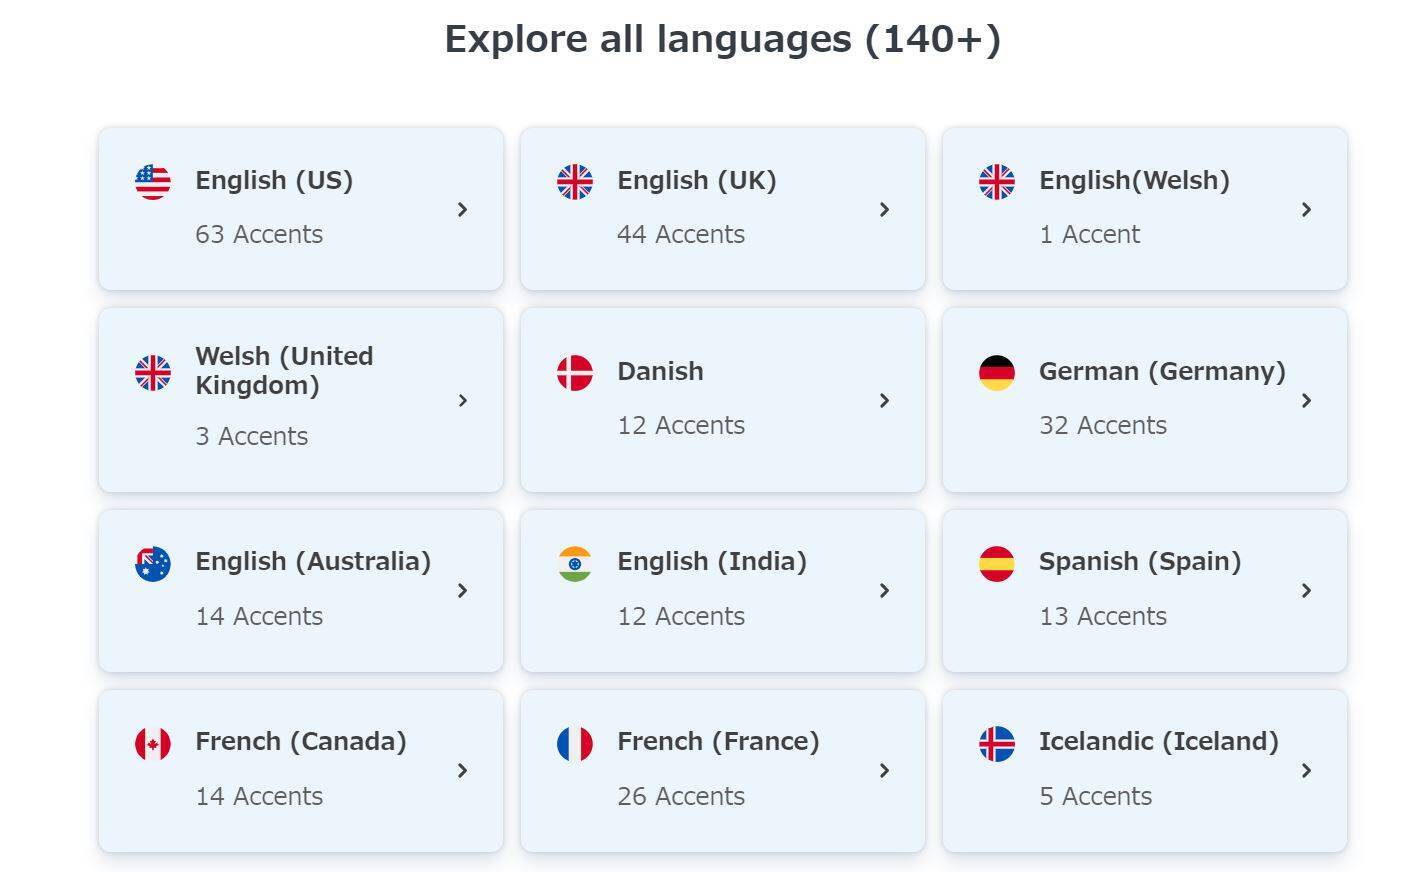The image size is (1416, 872).
Task: Expand French (Canada) chevron arrow
Action: [x=462, y=770]
